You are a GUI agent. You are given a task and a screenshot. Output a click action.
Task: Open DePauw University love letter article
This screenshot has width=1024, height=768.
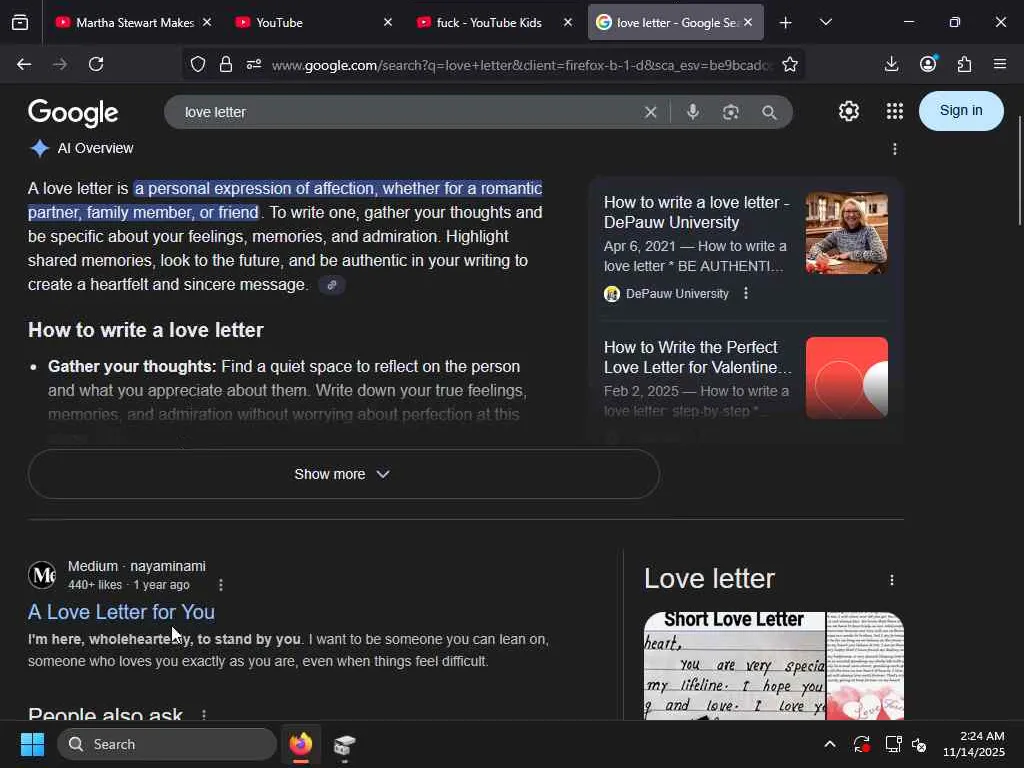click(696, 212)
